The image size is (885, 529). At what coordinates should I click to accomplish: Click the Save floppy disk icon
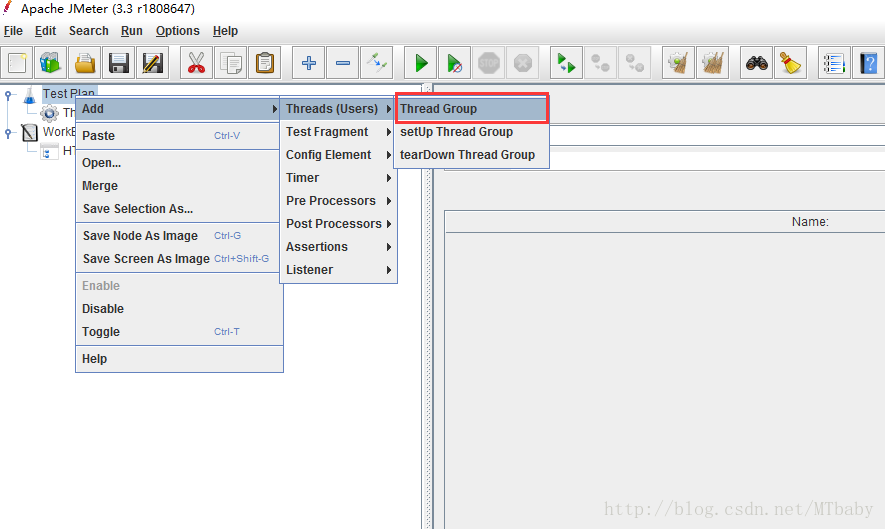[x=119, y=63]
